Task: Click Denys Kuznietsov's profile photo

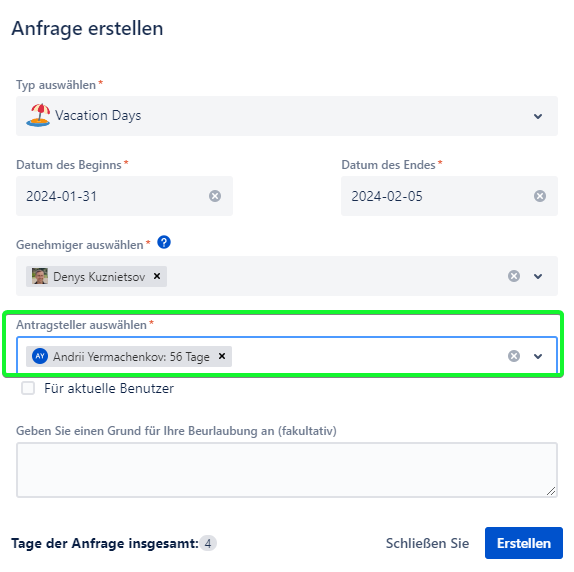Action: (40, 276)
